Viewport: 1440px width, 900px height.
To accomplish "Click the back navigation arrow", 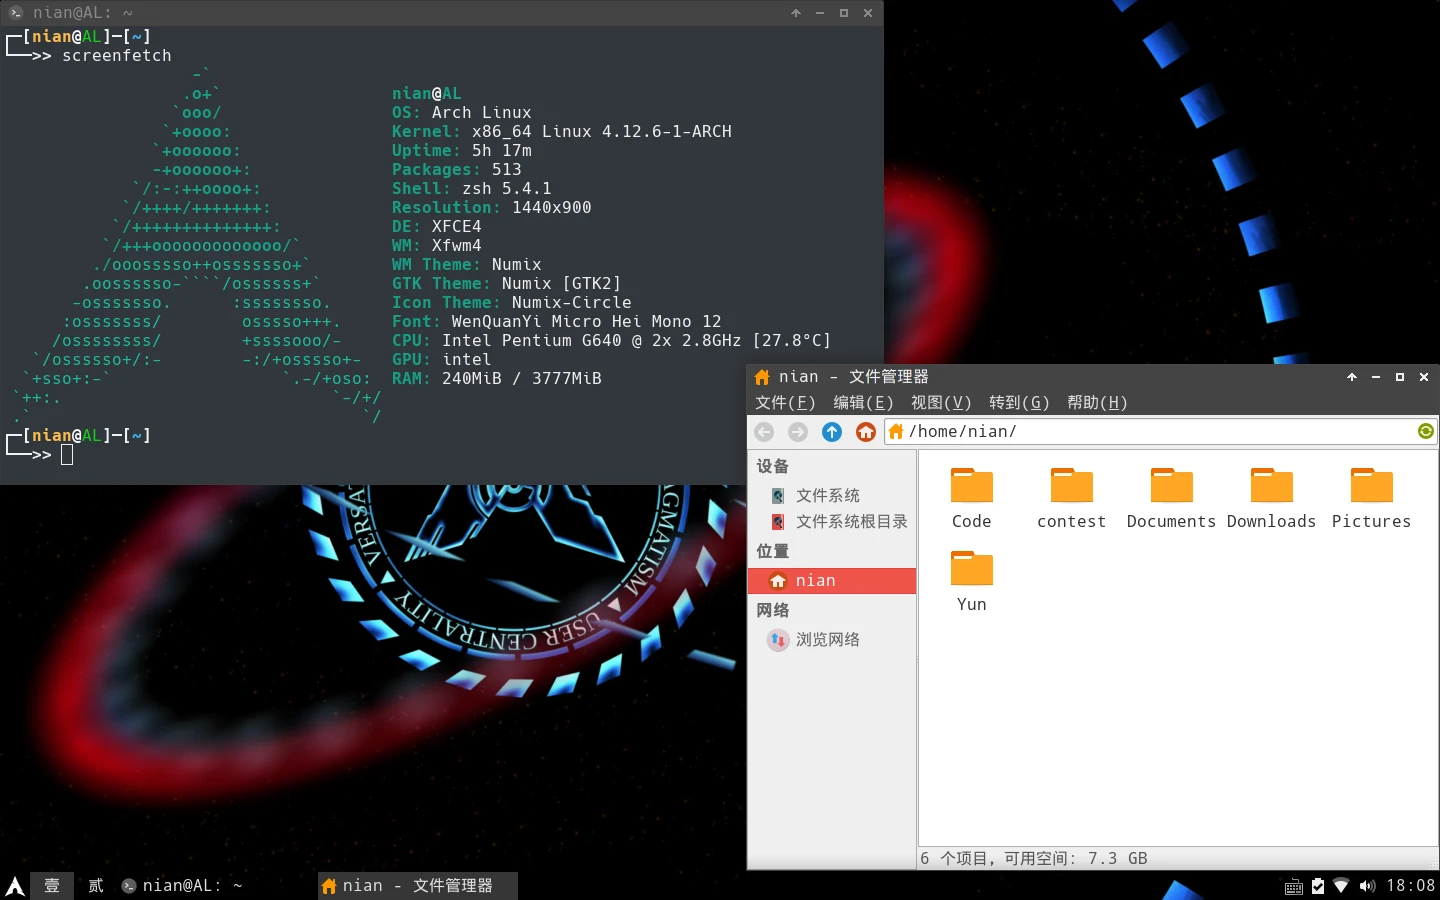I will [764, 432].
